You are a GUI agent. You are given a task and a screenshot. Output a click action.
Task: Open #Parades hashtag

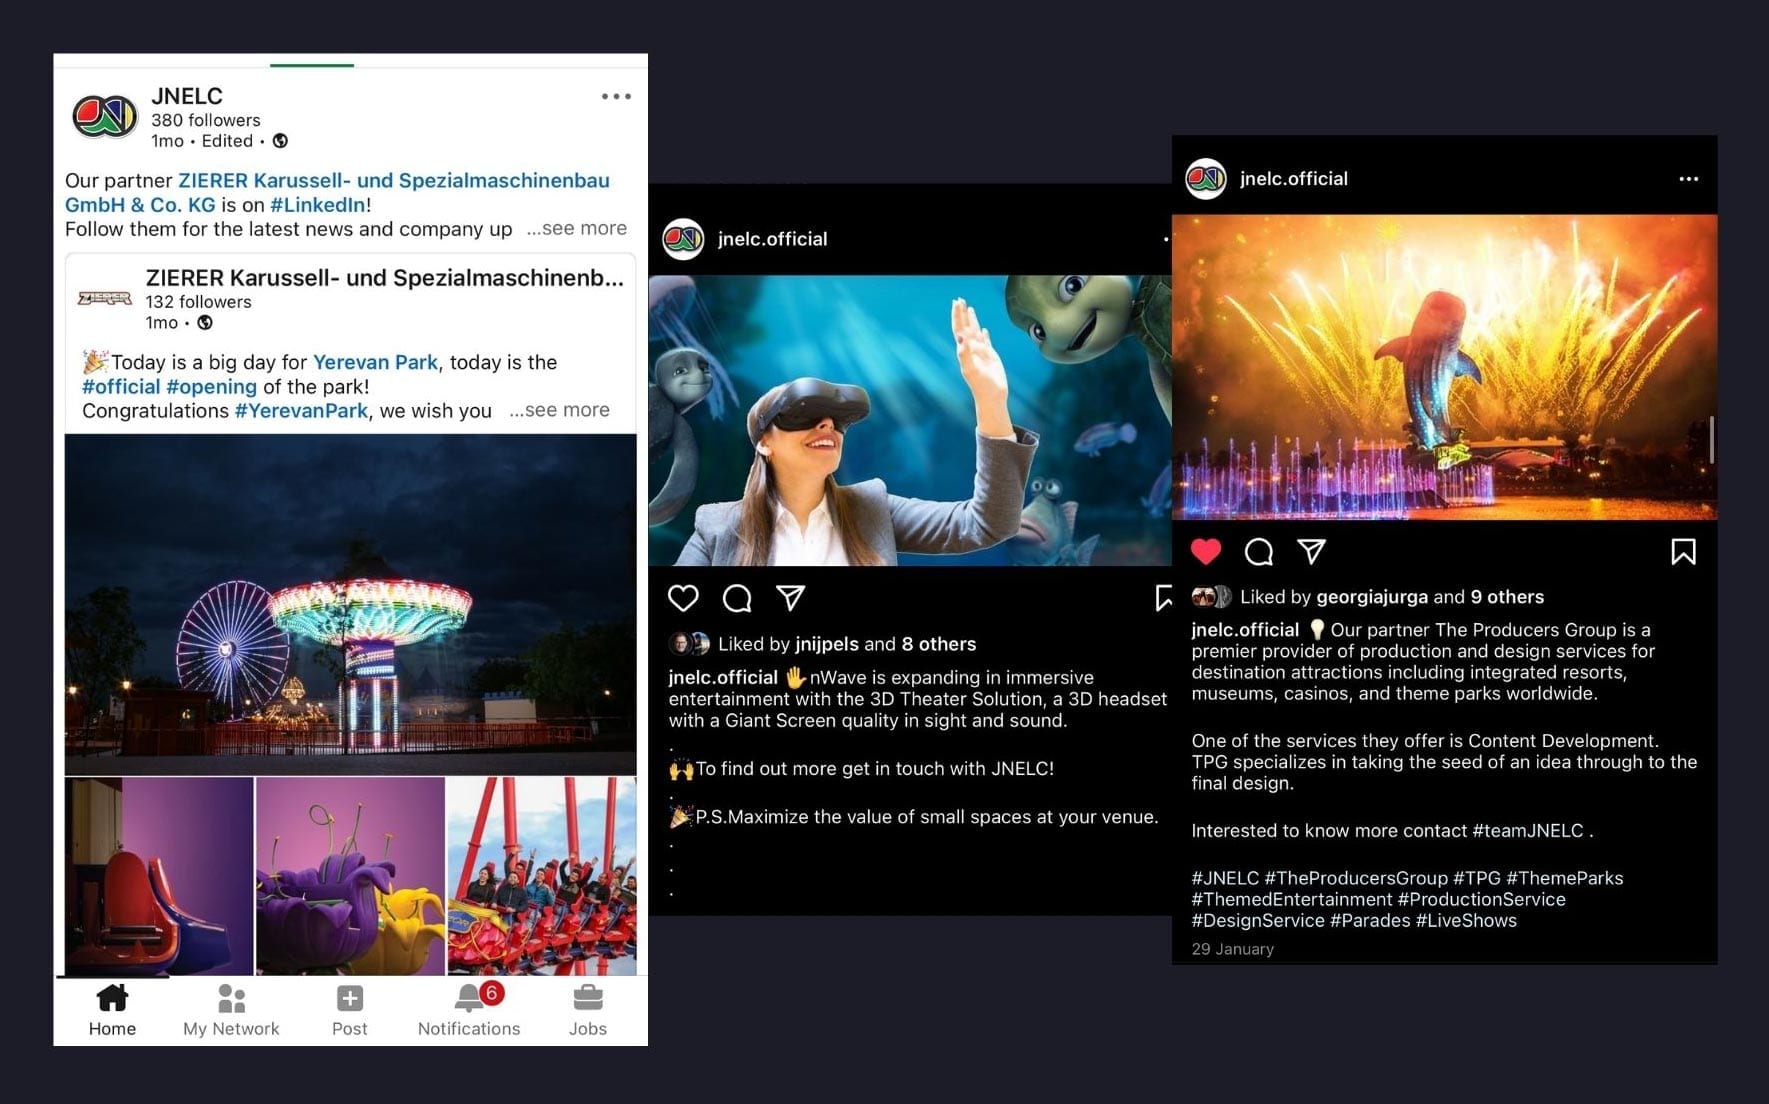click(x=1370, y=921)
